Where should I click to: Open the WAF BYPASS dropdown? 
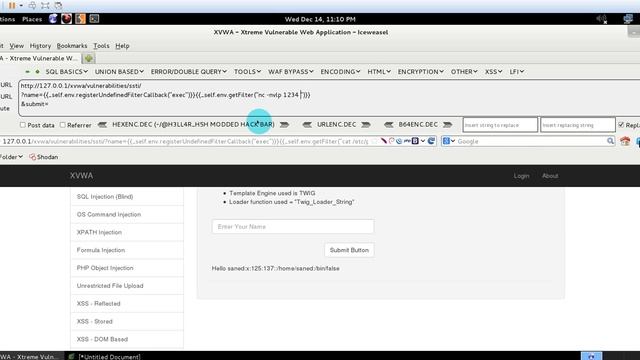(x=291, y=72)
